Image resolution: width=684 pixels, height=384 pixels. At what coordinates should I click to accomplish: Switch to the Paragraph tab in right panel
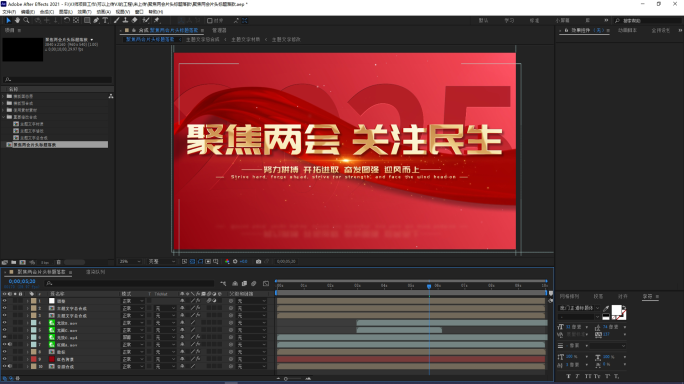598,296
